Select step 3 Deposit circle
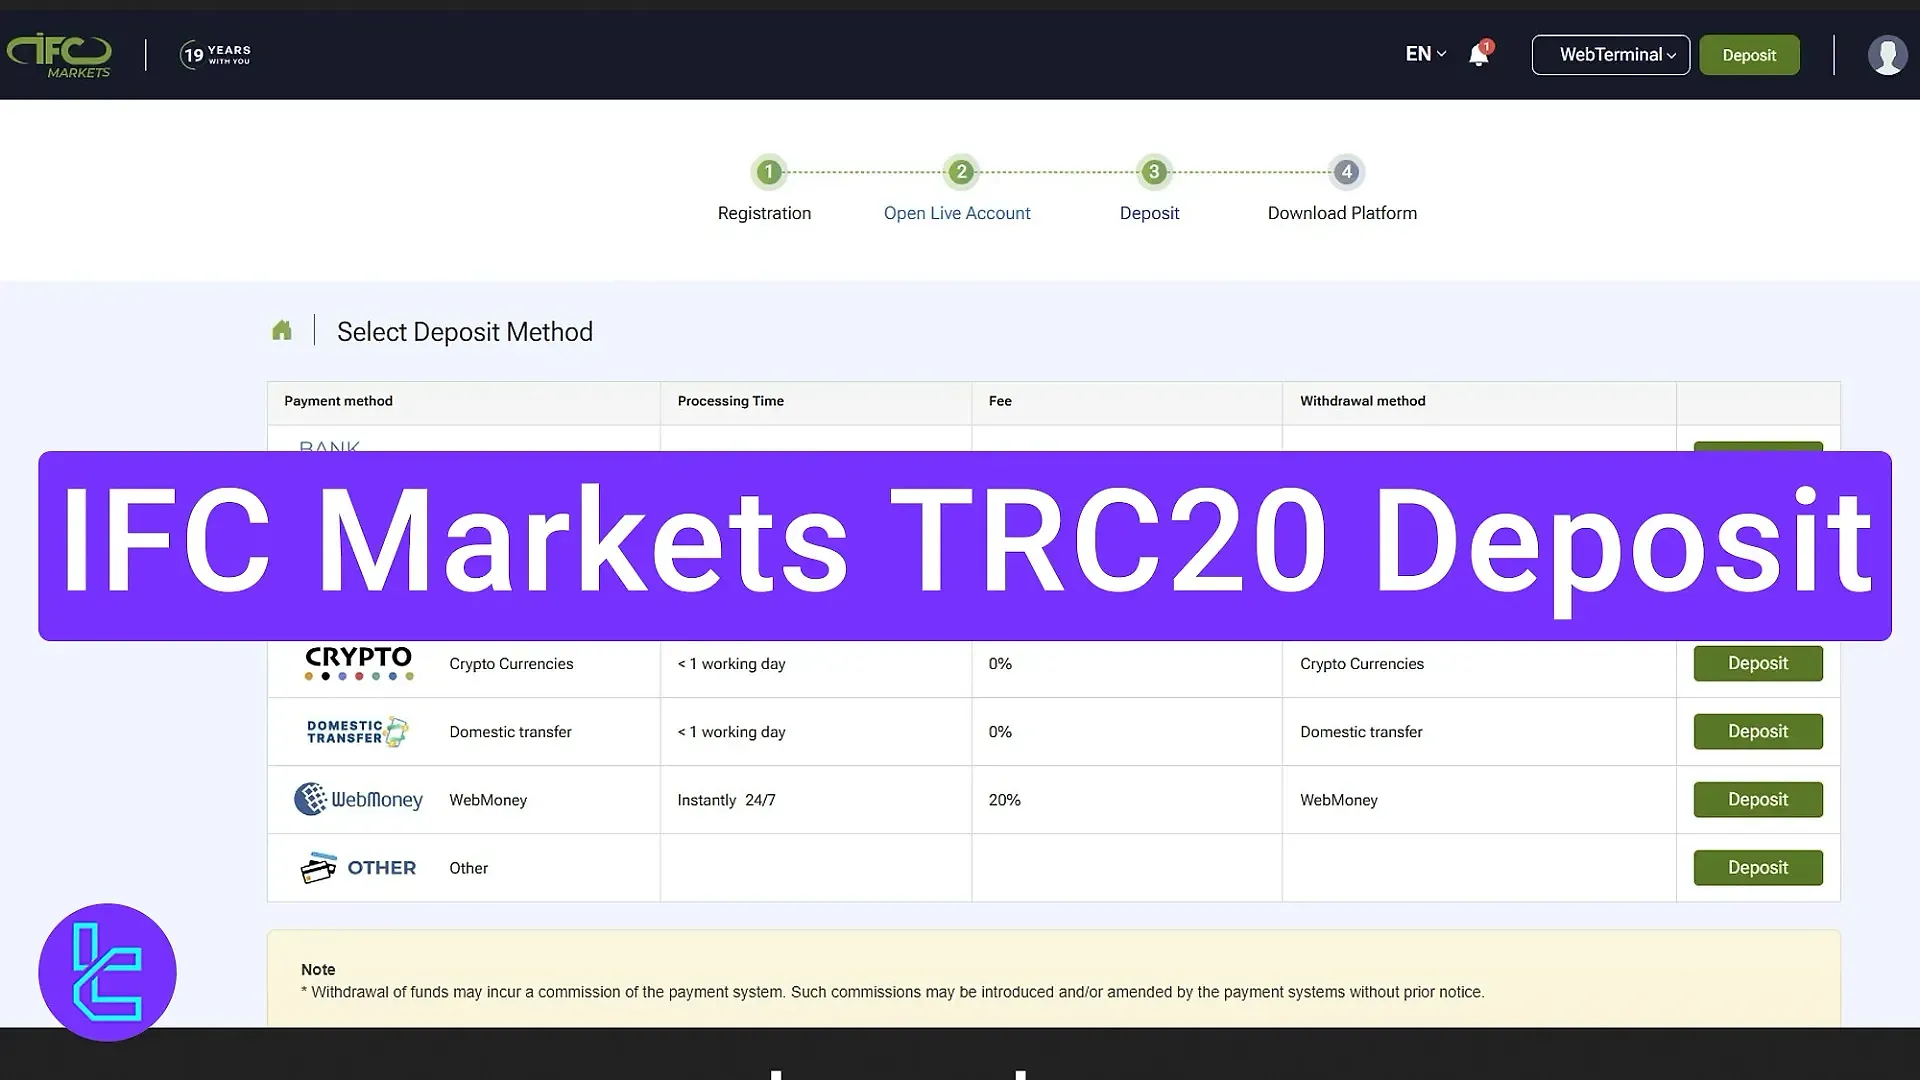The height and width of the screenshot is (1080, 1920). 1154,172
